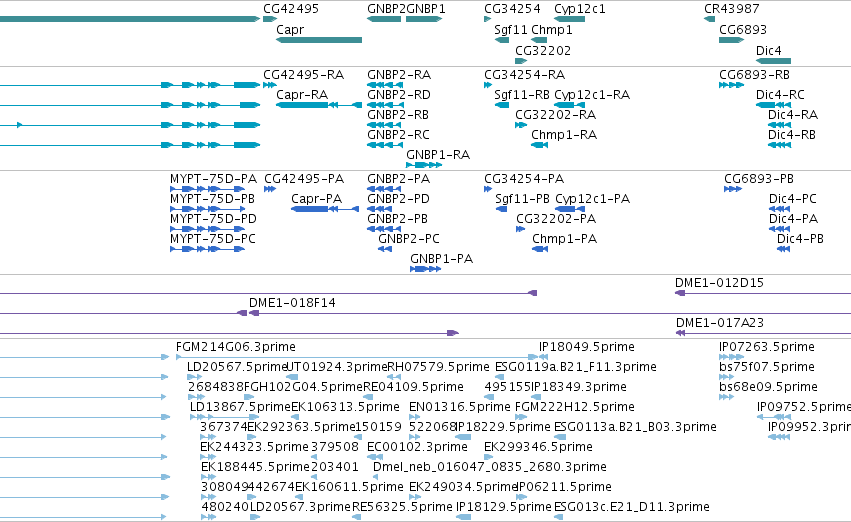Click the CG34254-RA transcript label

tap(524, 74)
